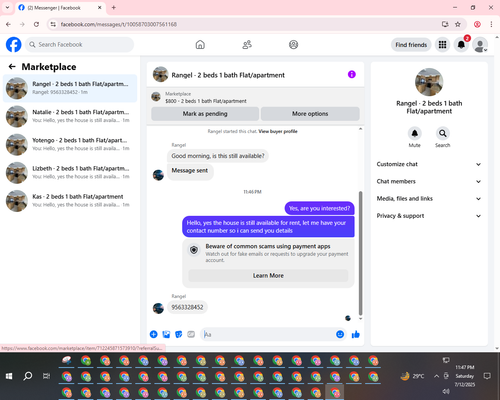The image size is (500, 400).
Task: Expand Media, files and links section
Action: coord(429,199)
